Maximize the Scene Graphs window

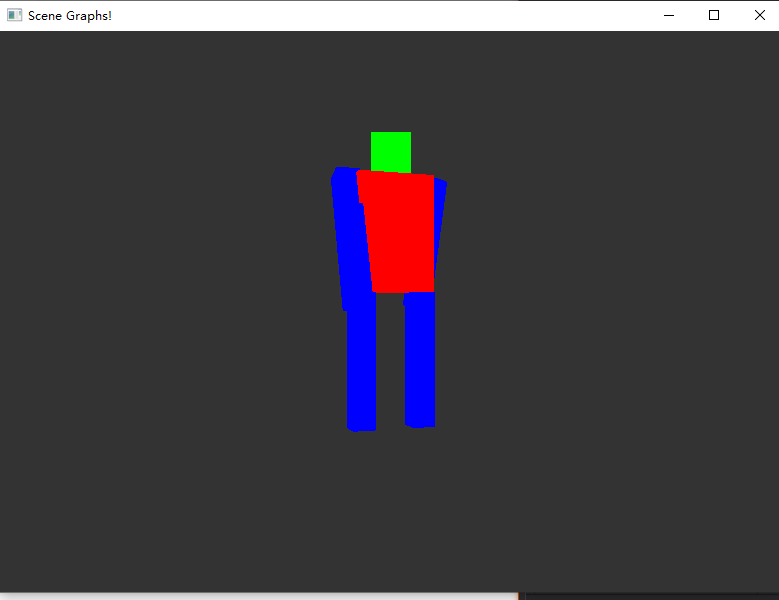[714, 15]
